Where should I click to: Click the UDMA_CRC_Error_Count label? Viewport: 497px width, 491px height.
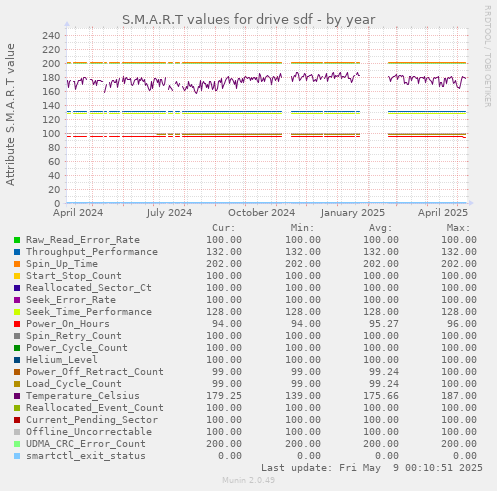tap(86, 444)
